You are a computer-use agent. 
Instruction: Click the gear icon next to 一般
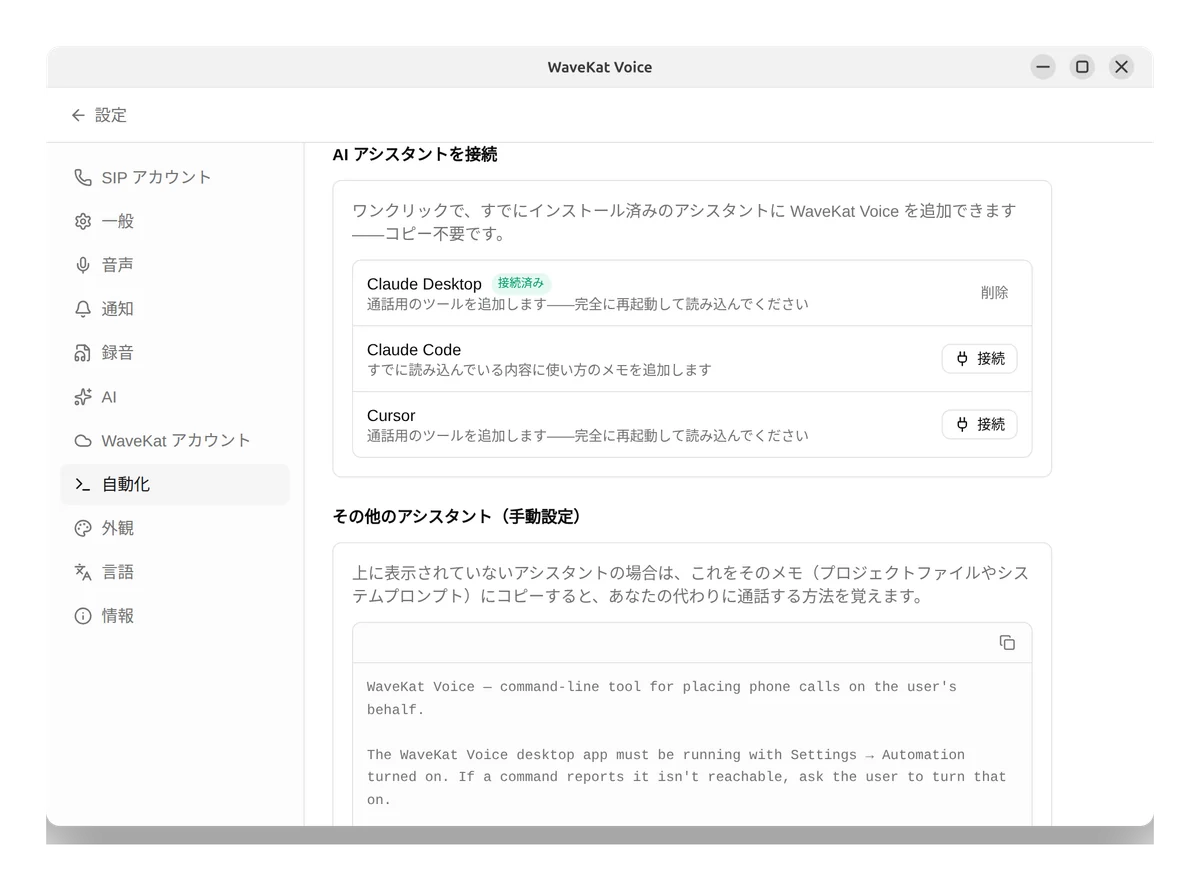click(x=83, y=221)
